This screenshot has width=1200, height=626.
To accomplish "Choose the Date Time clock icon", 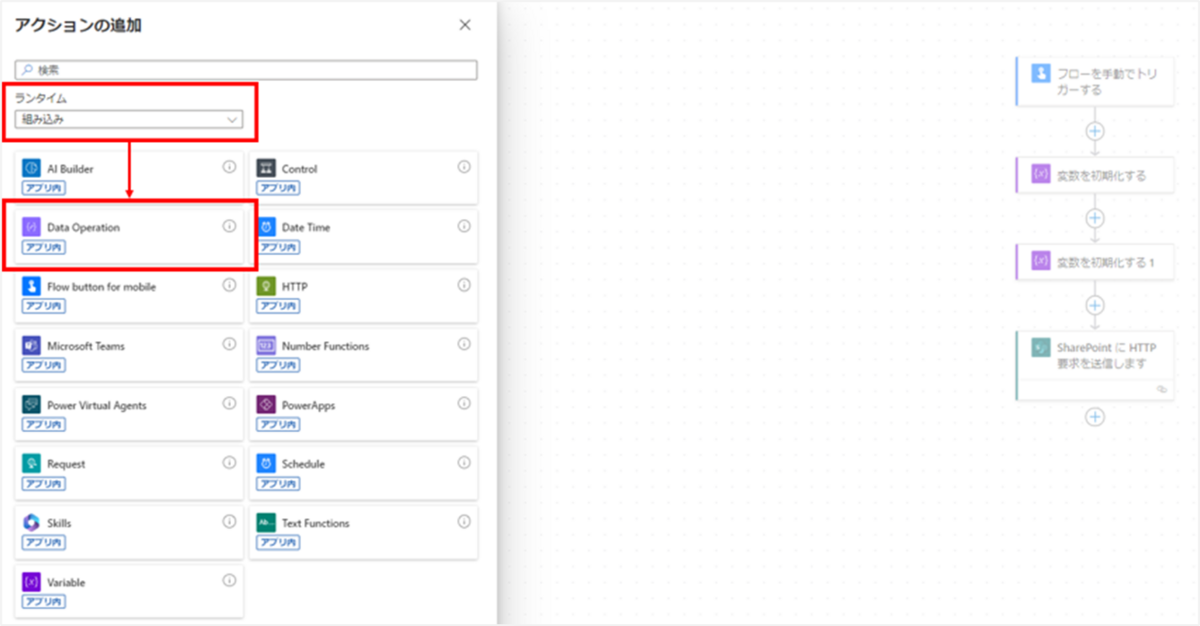I will pyautogui.click(x=265, y=227).
